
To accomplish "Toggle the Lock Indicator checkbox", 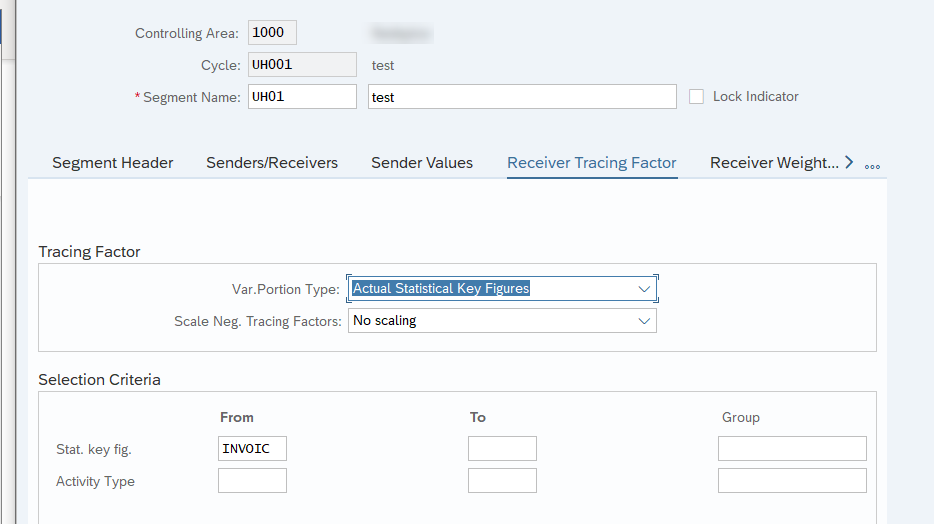I will pyautogui.click(x=697, y=97).
